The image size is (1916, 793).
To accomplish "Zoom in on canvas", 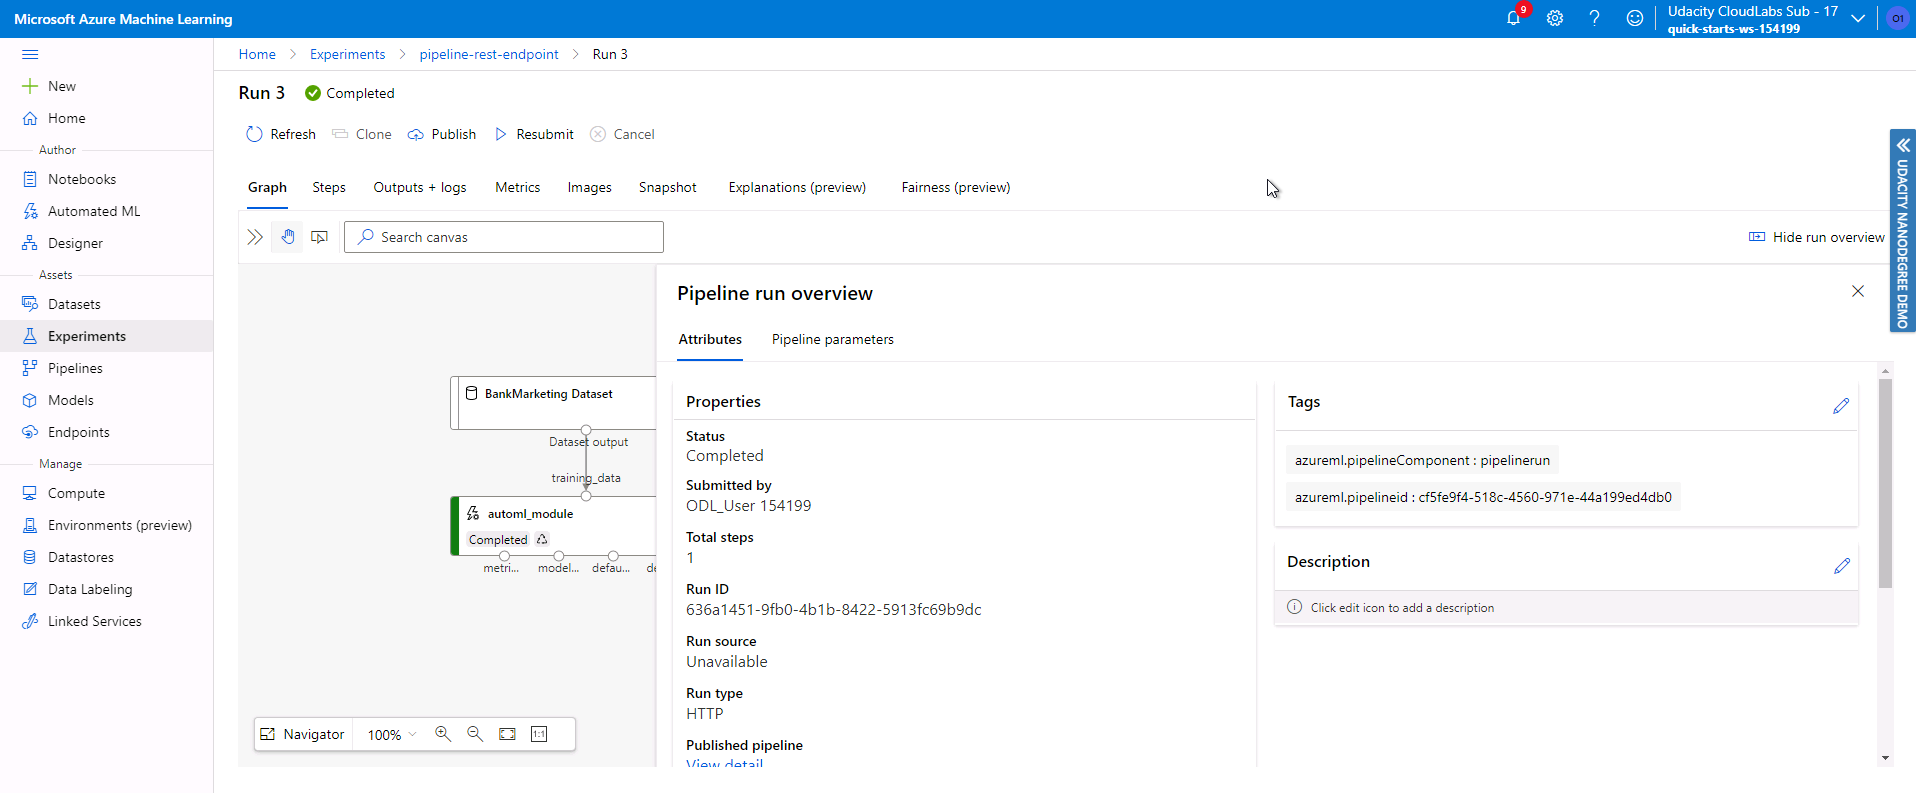I will coord(443,734).
